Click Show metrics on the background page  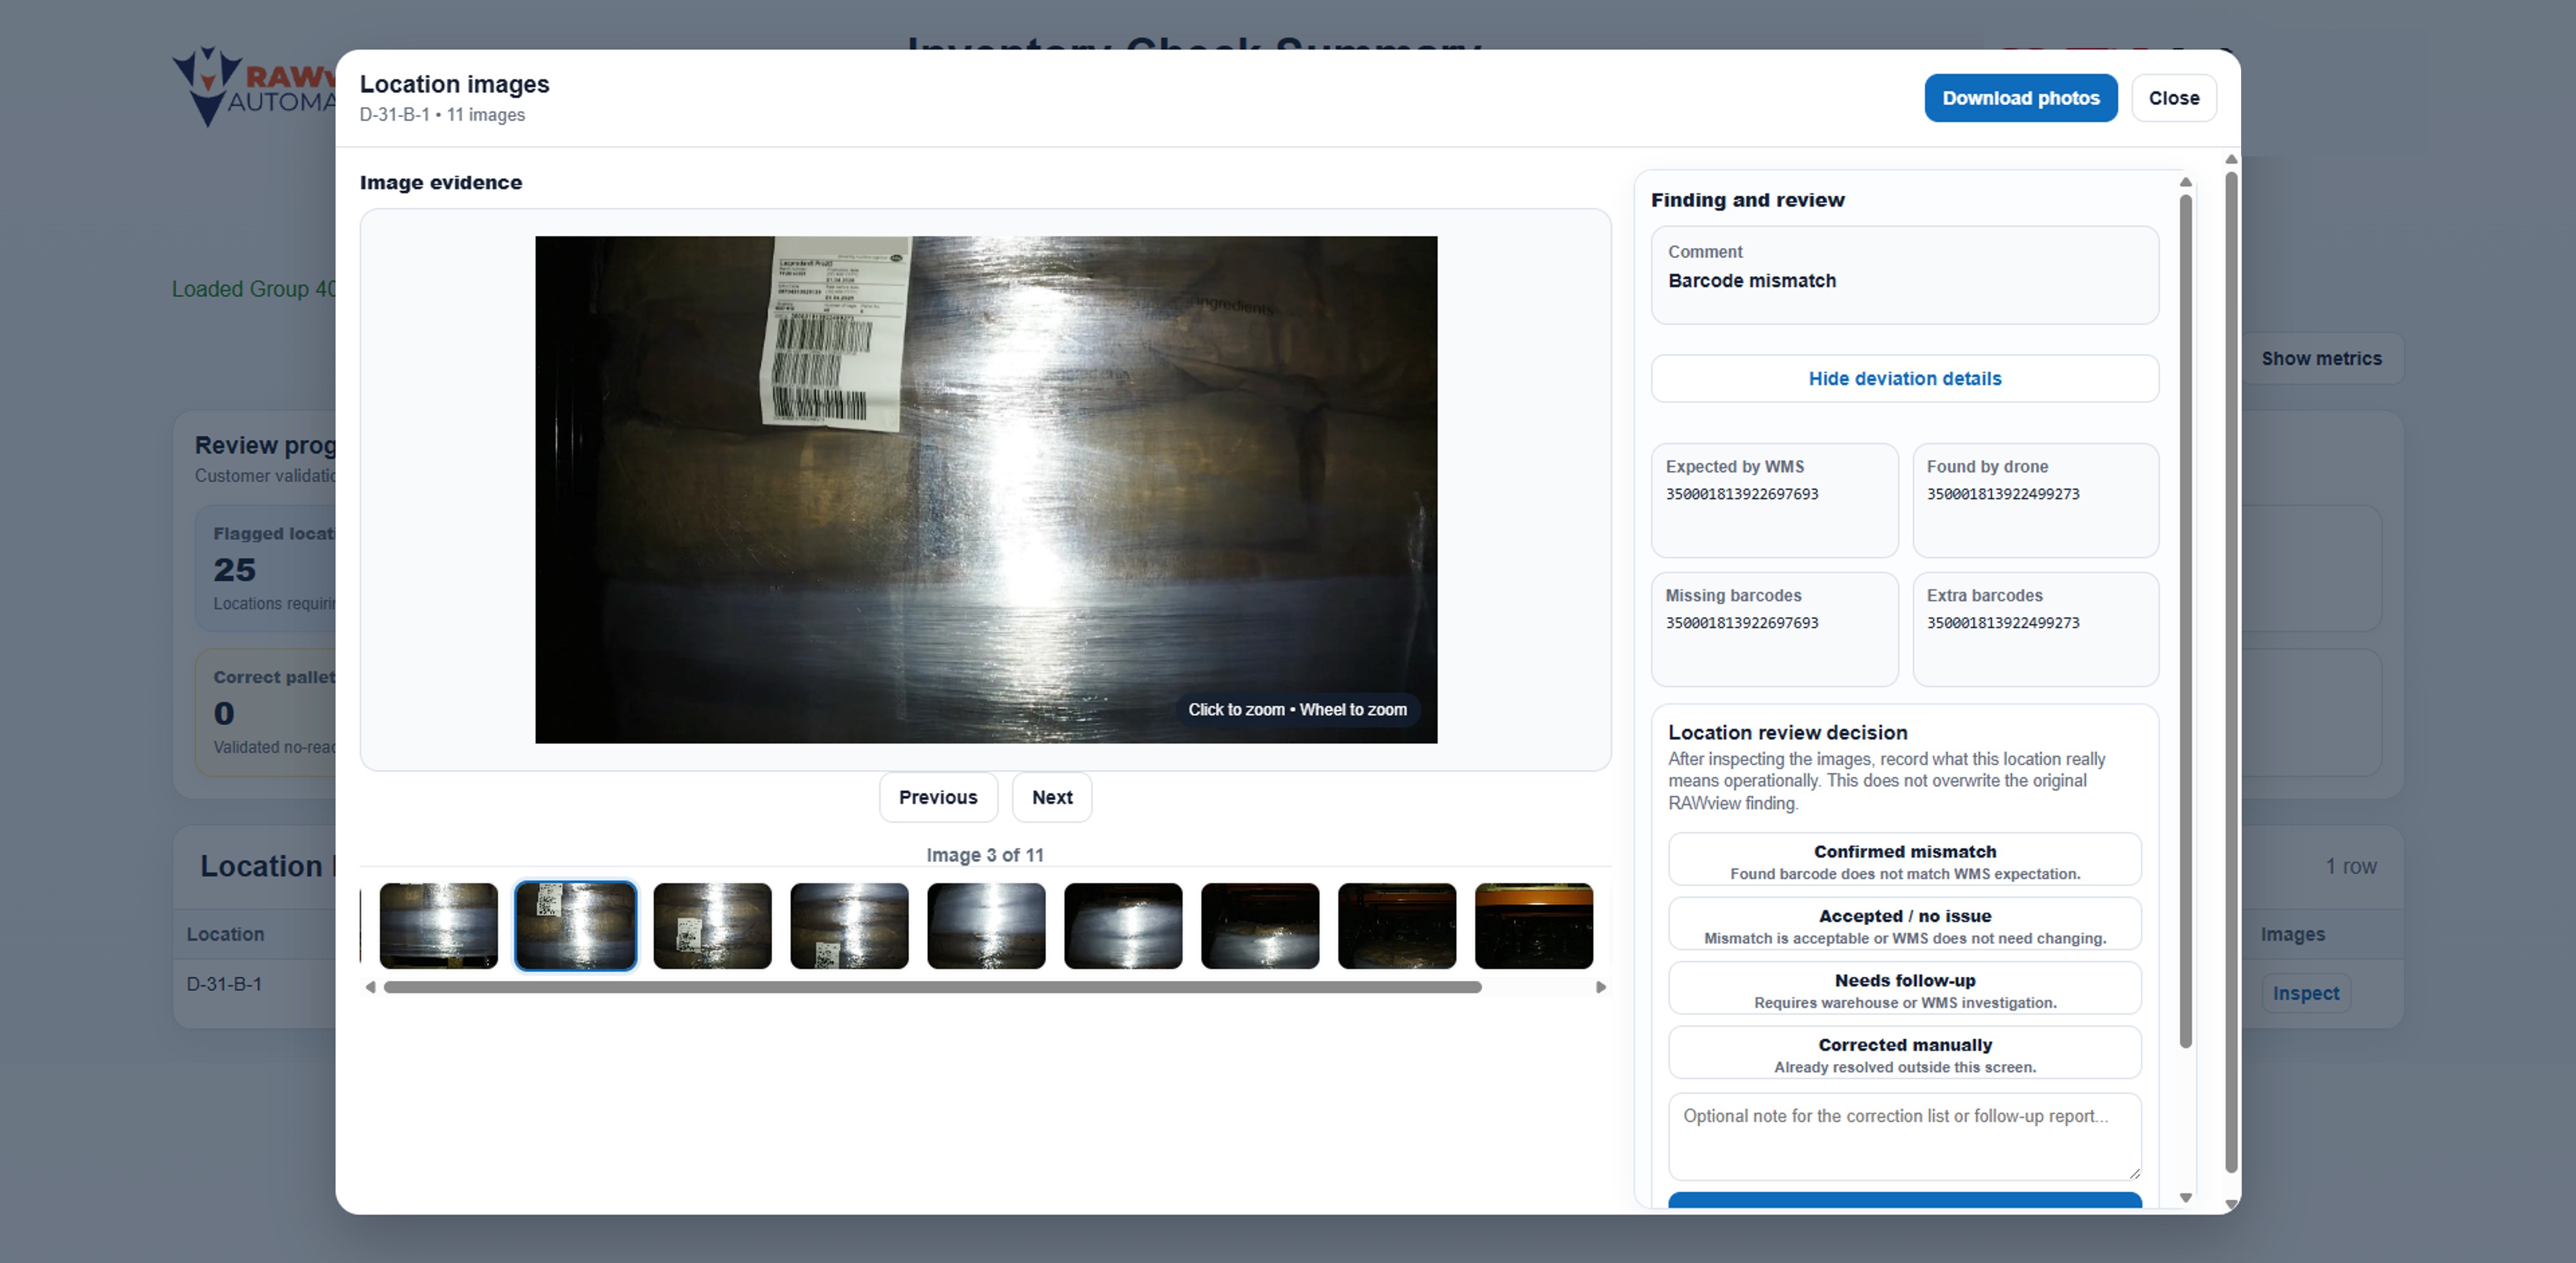coord(2321,359)
